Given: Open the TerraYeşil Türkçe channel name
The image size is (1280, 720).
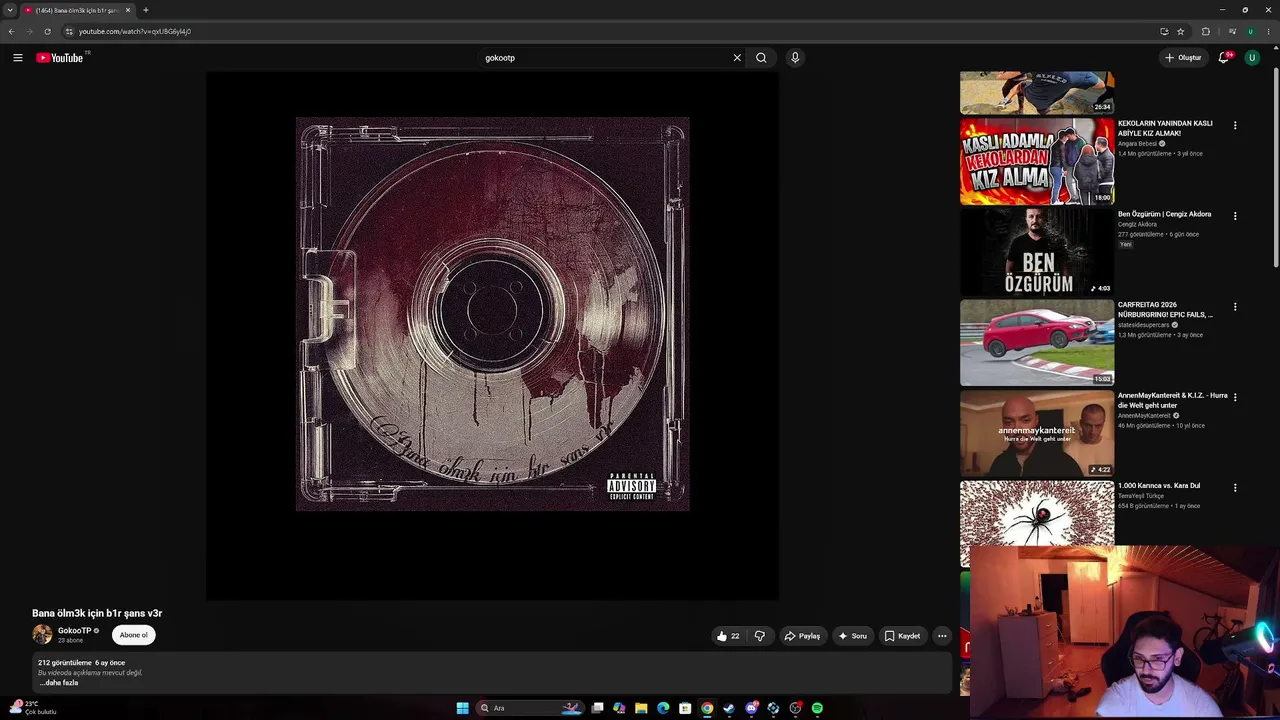Looking at the screenshot, I should tap(1141, 496).
